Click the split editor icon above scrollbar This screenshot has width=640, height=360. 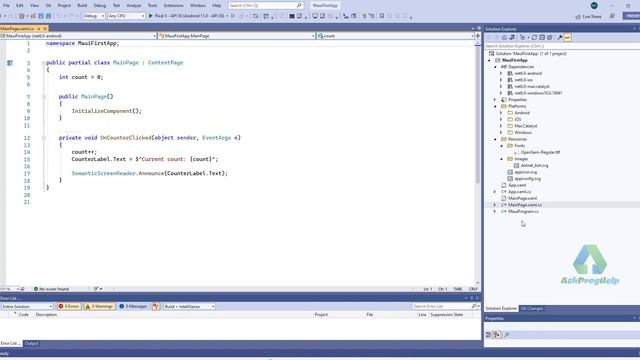478,36
